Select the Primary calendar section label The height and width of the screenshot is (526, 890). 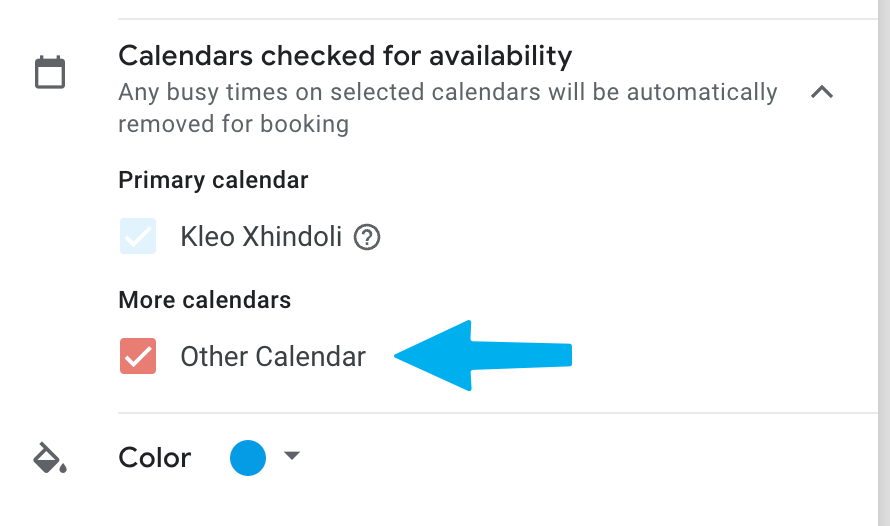click(213, 180)
